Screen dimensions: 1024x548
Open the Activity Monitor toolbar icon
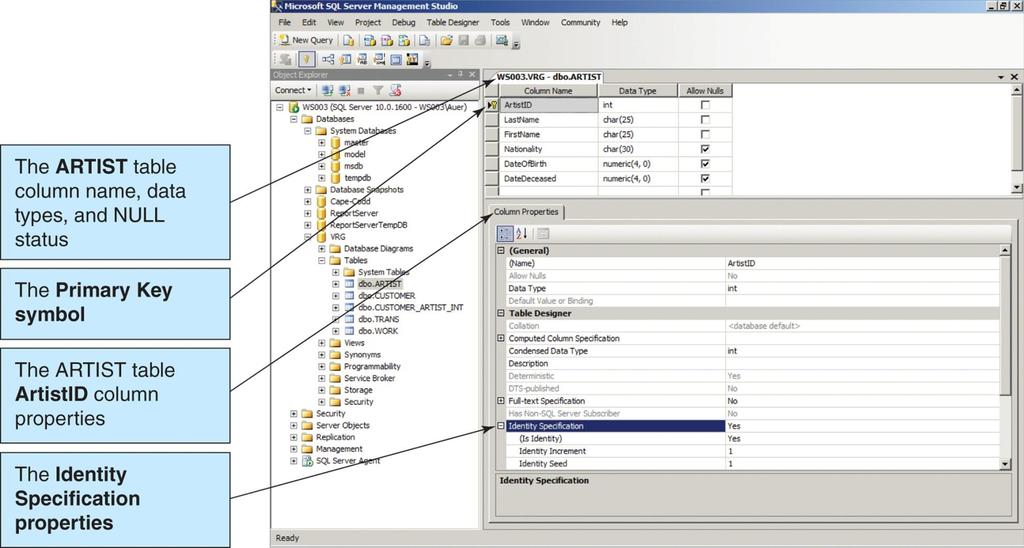click(502, 40)
